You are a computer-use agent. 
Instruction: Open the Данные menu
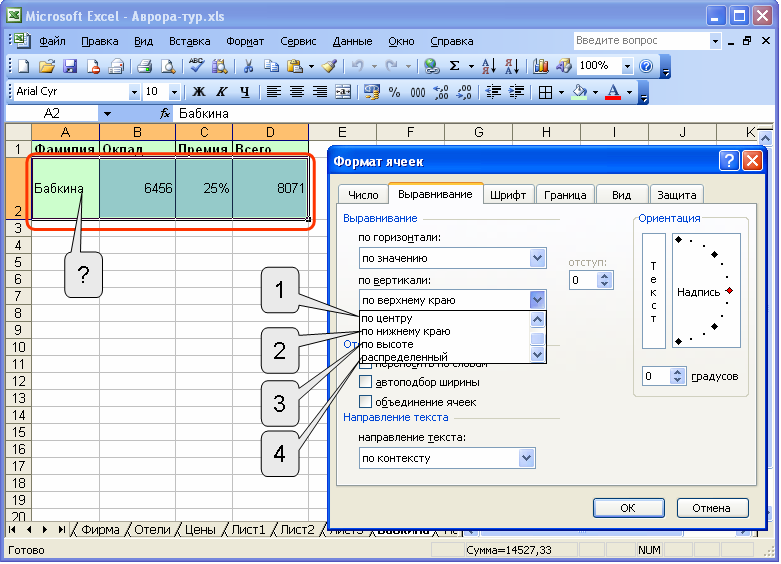click(x=352, y=41)
